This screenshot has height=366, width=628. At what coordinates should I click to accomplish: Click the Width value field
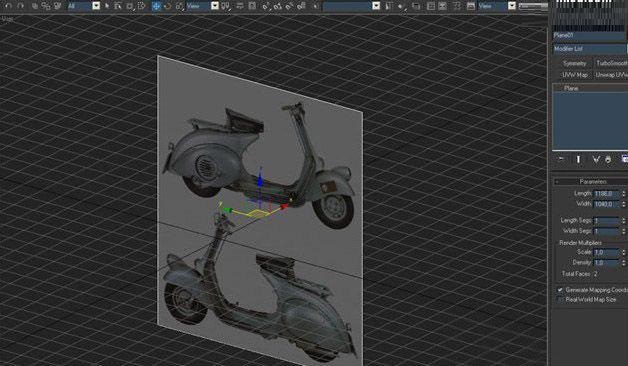tap(606, 204)
